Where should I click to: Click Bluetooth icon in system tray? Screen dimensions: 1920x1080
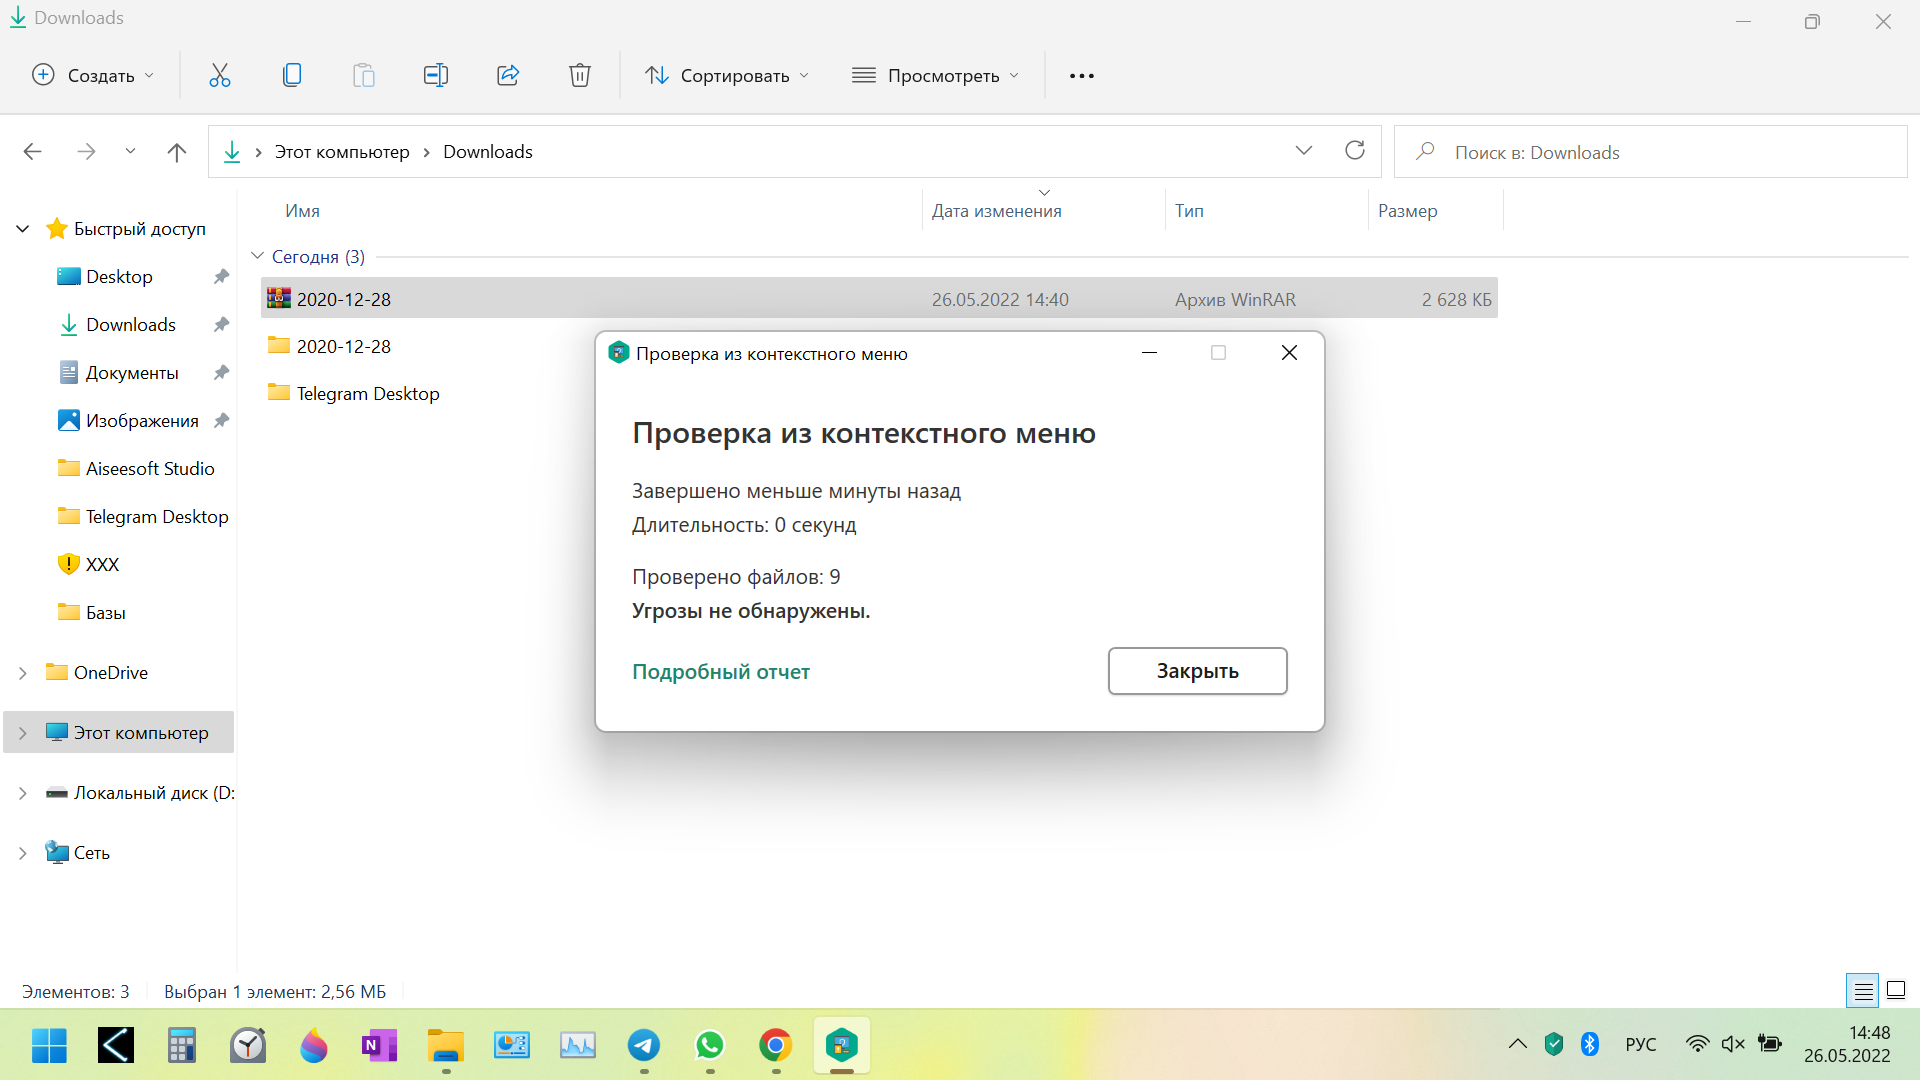[1590, 1044]
